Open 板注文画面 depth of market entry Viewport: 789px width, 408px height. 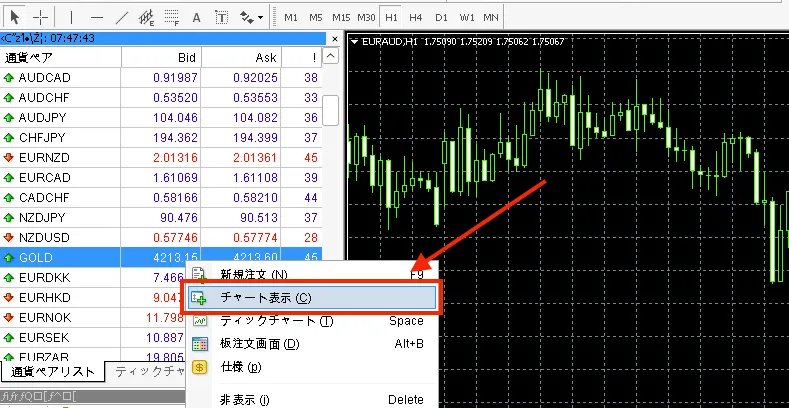[259, 344]
